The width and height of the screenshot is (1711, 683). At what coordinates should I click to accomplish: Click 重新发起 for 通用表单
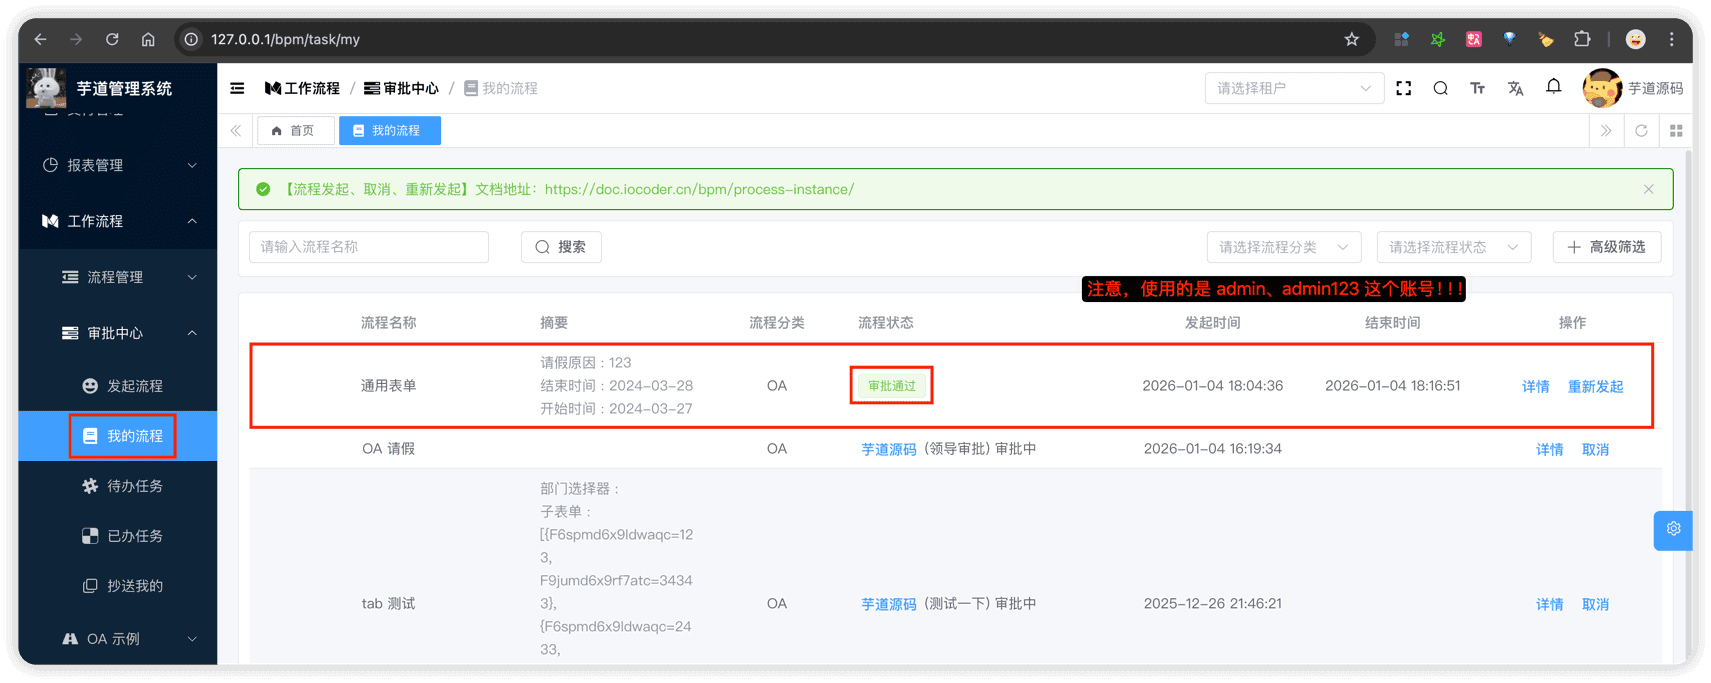click(x=1596, y=386)
